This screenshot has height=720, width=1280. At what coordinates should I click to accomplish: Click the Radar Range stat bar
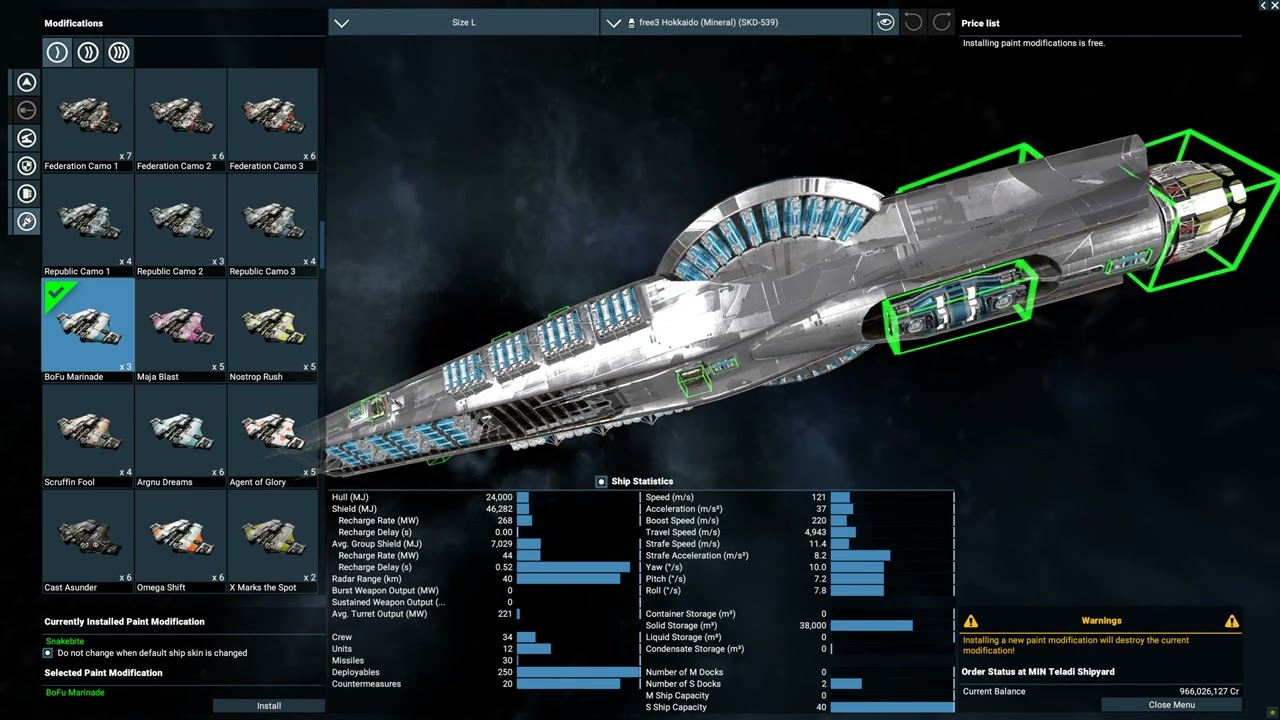coord(568,579)
